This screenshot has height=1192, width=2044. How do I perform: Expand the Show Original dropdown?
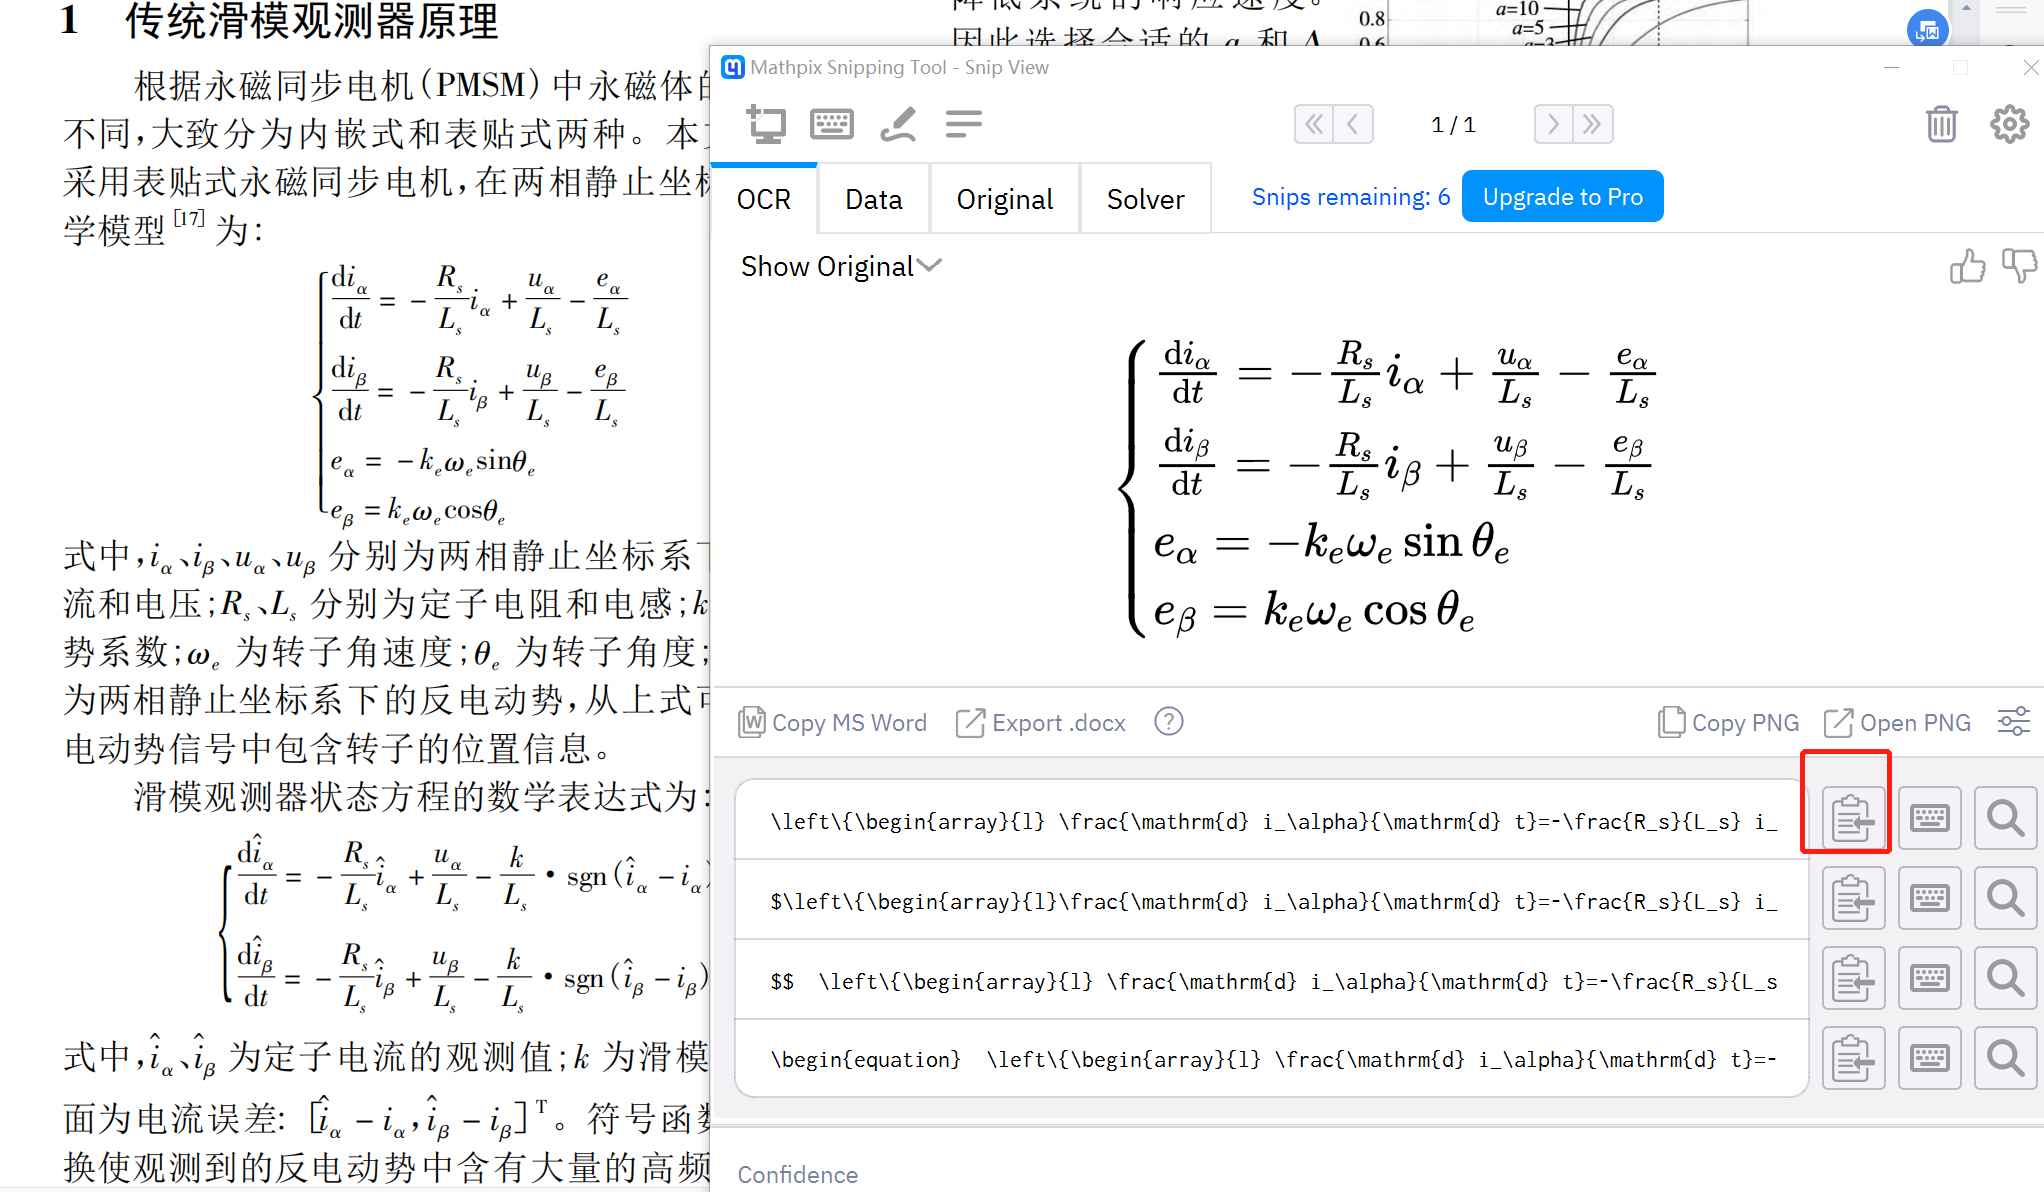point(840,266)
